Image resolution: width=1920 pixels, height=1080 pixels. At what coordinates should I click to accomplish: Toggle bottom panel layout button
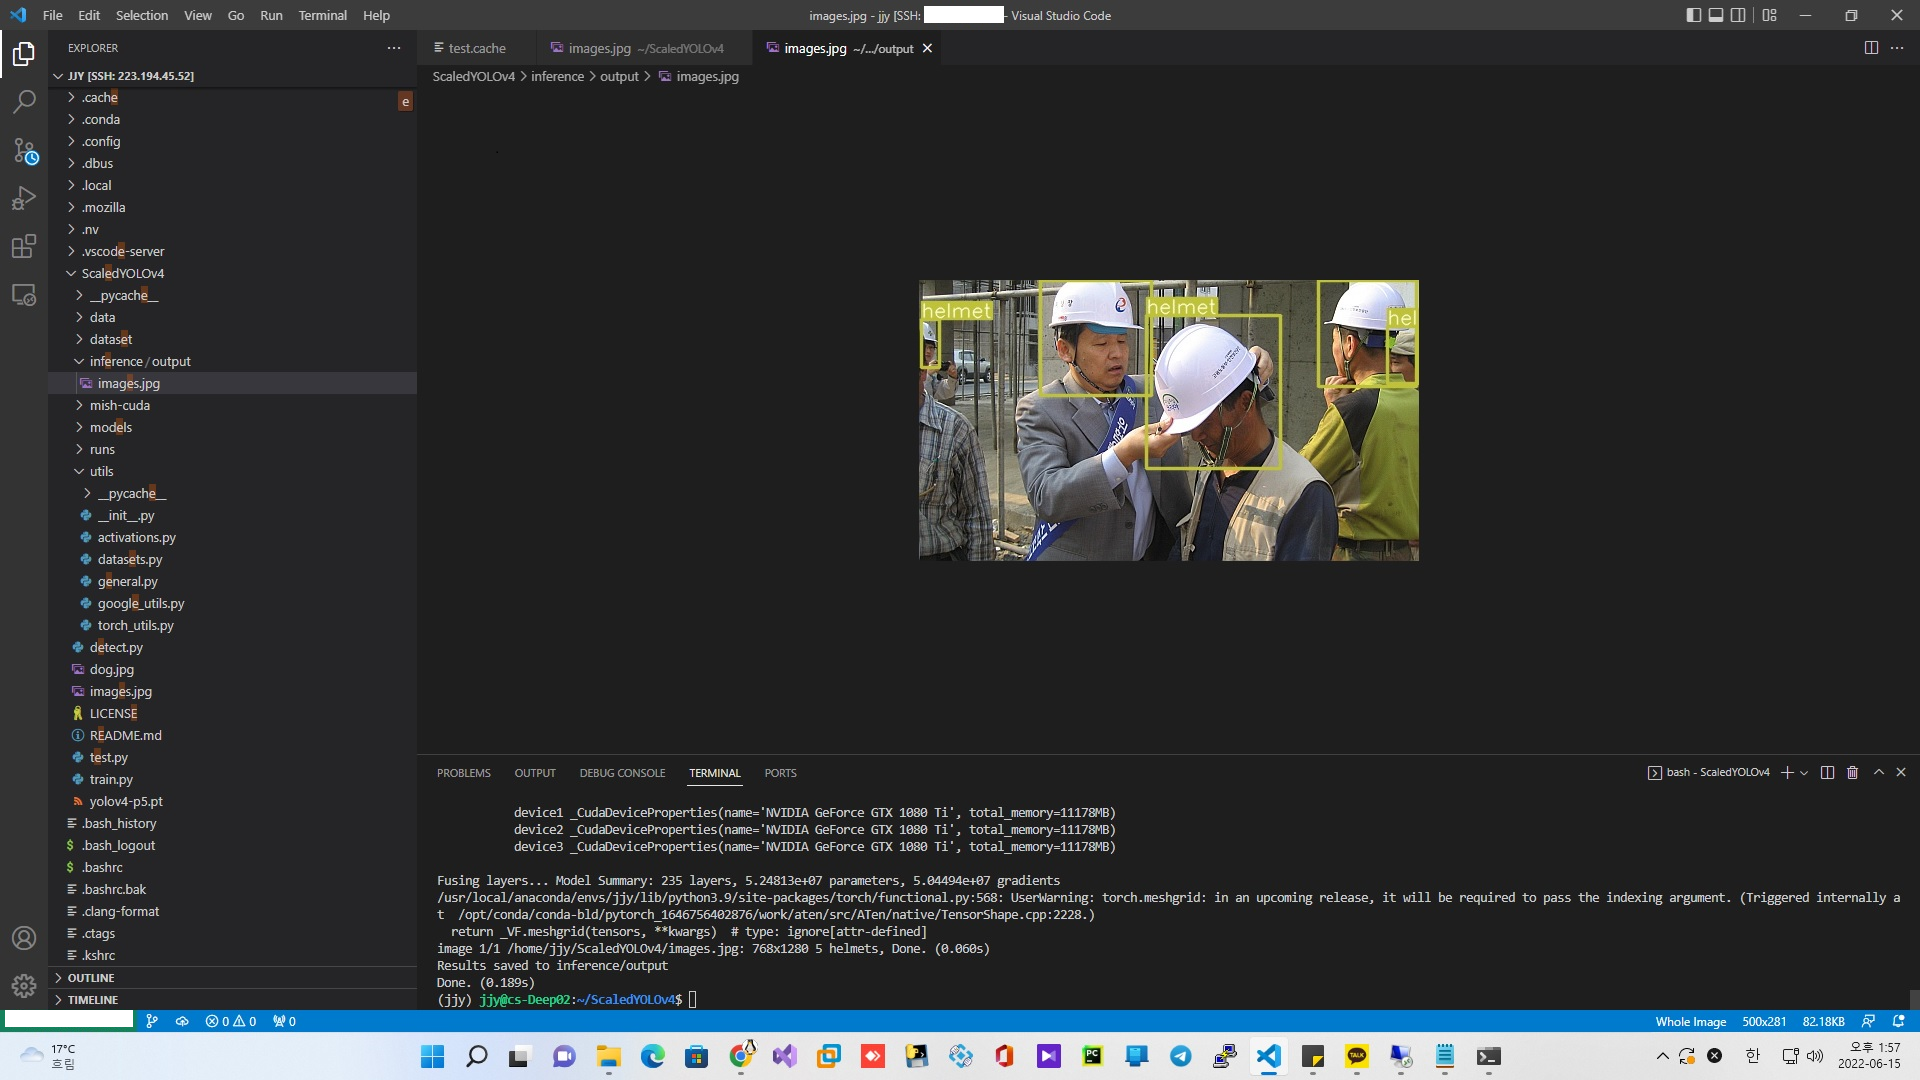[1716, 15]
